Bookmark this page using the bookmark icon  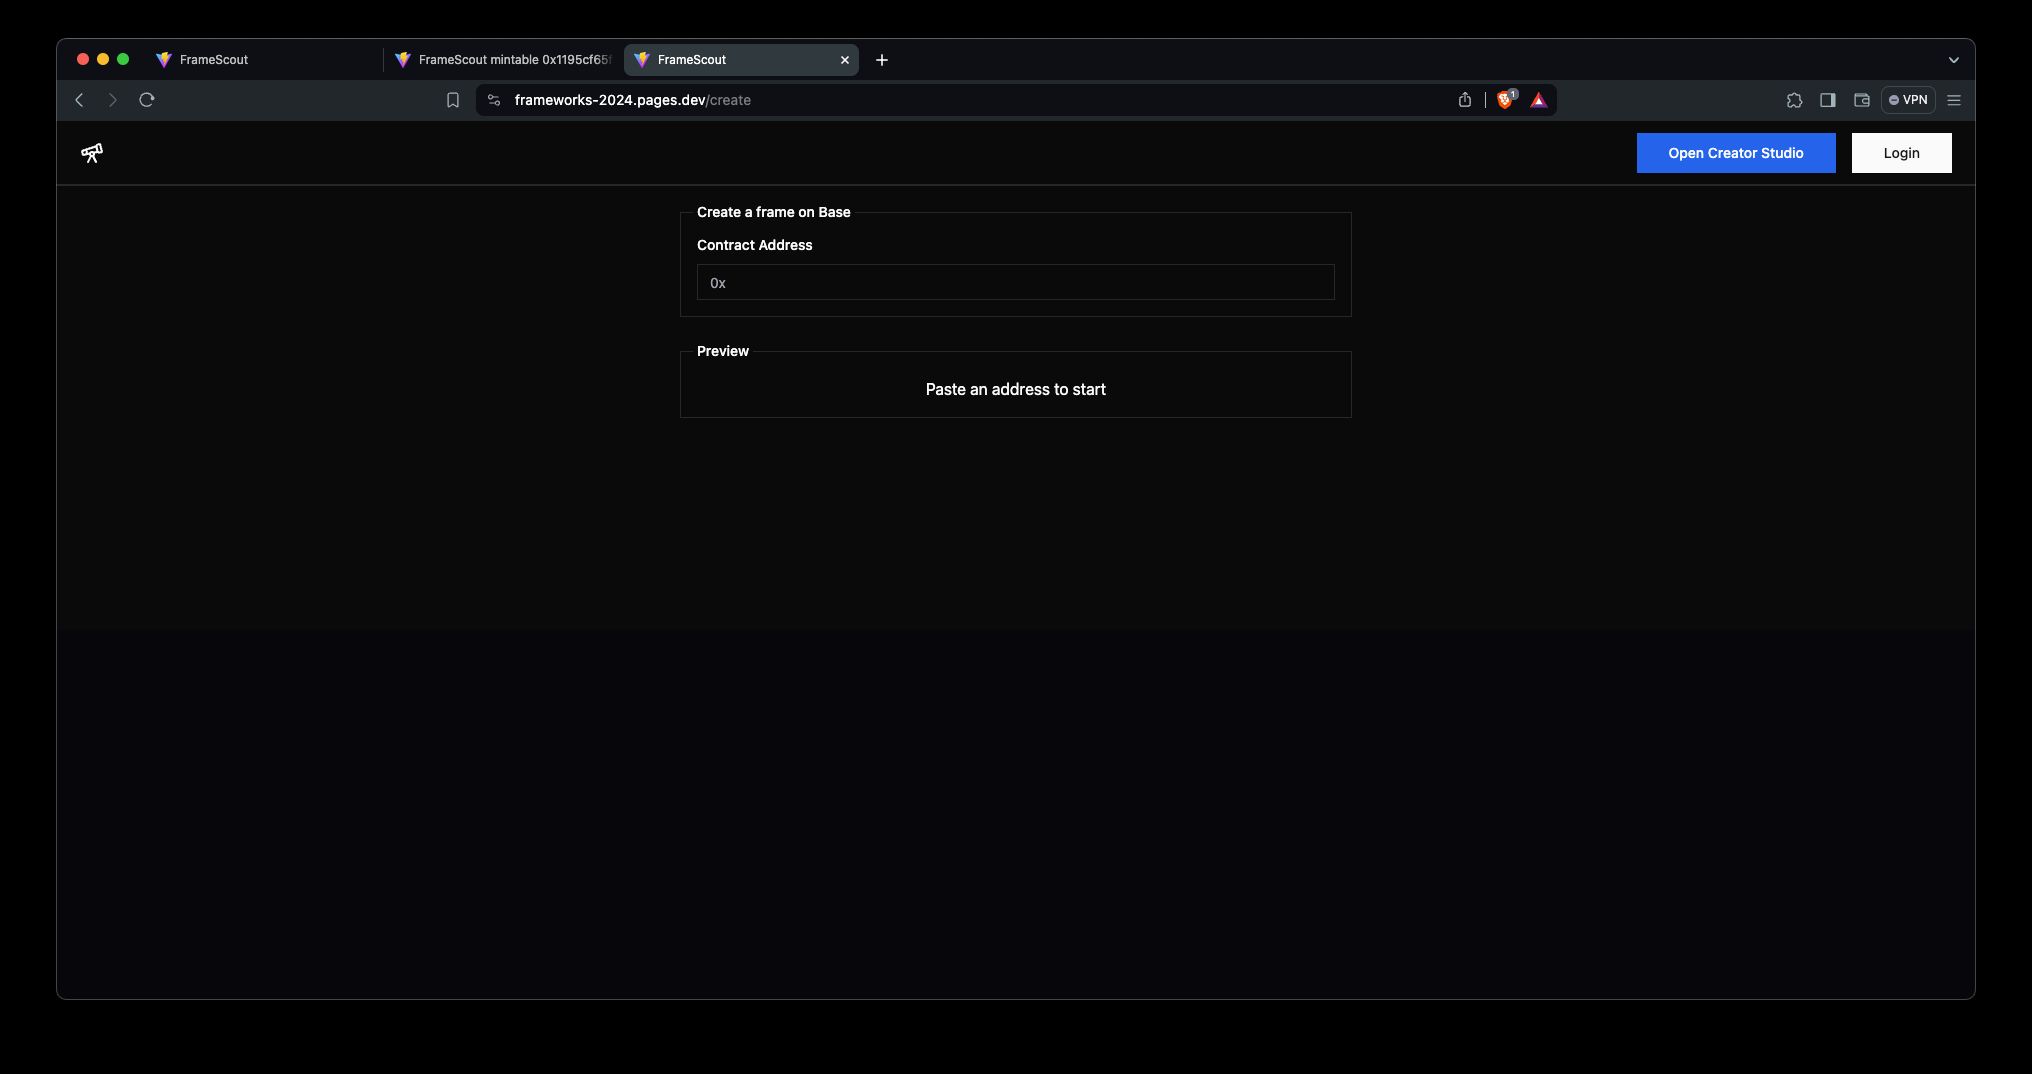(x=453, y=100)
